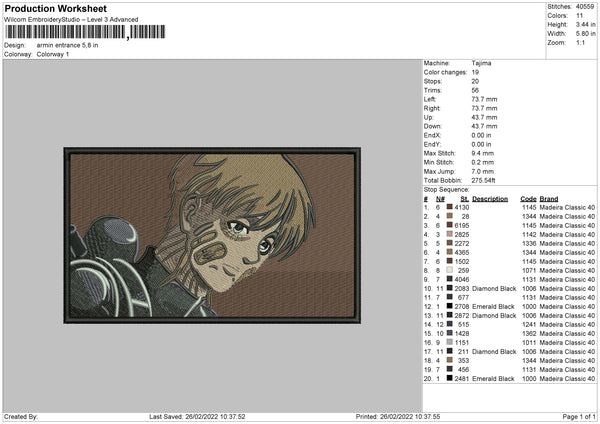Click the light gray swatch beside stitch count 1151
Viewport: 600px width, 424px height.
point(450,342)
